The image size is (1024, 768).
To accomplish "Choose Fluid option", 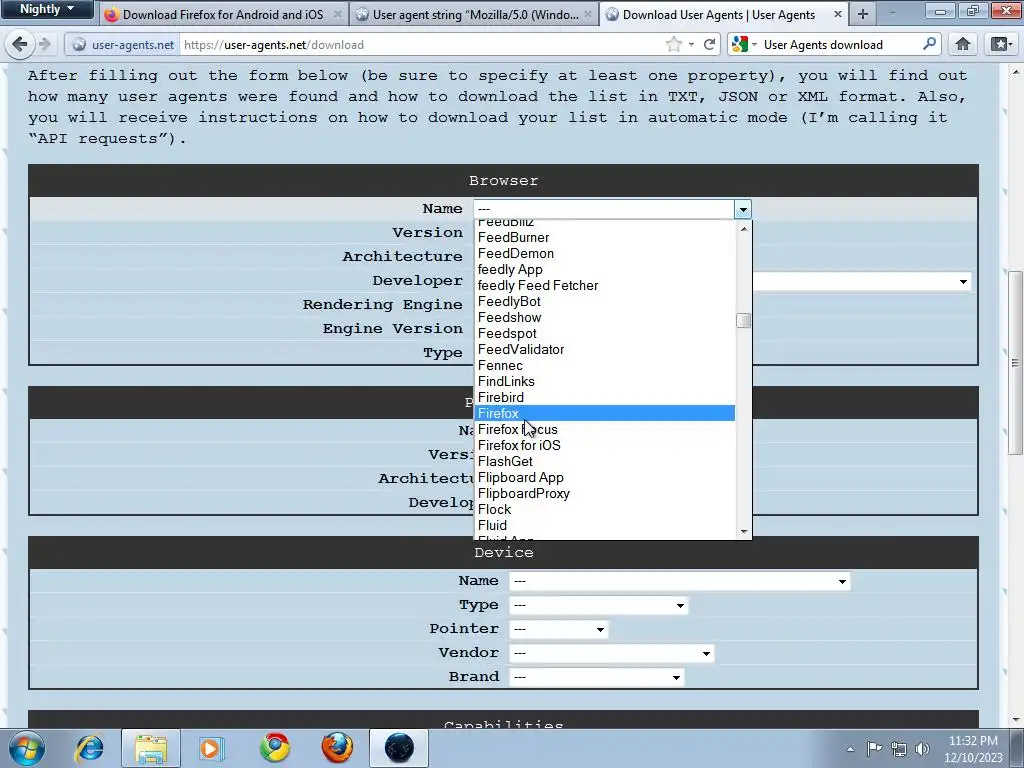I will [605, 526].
